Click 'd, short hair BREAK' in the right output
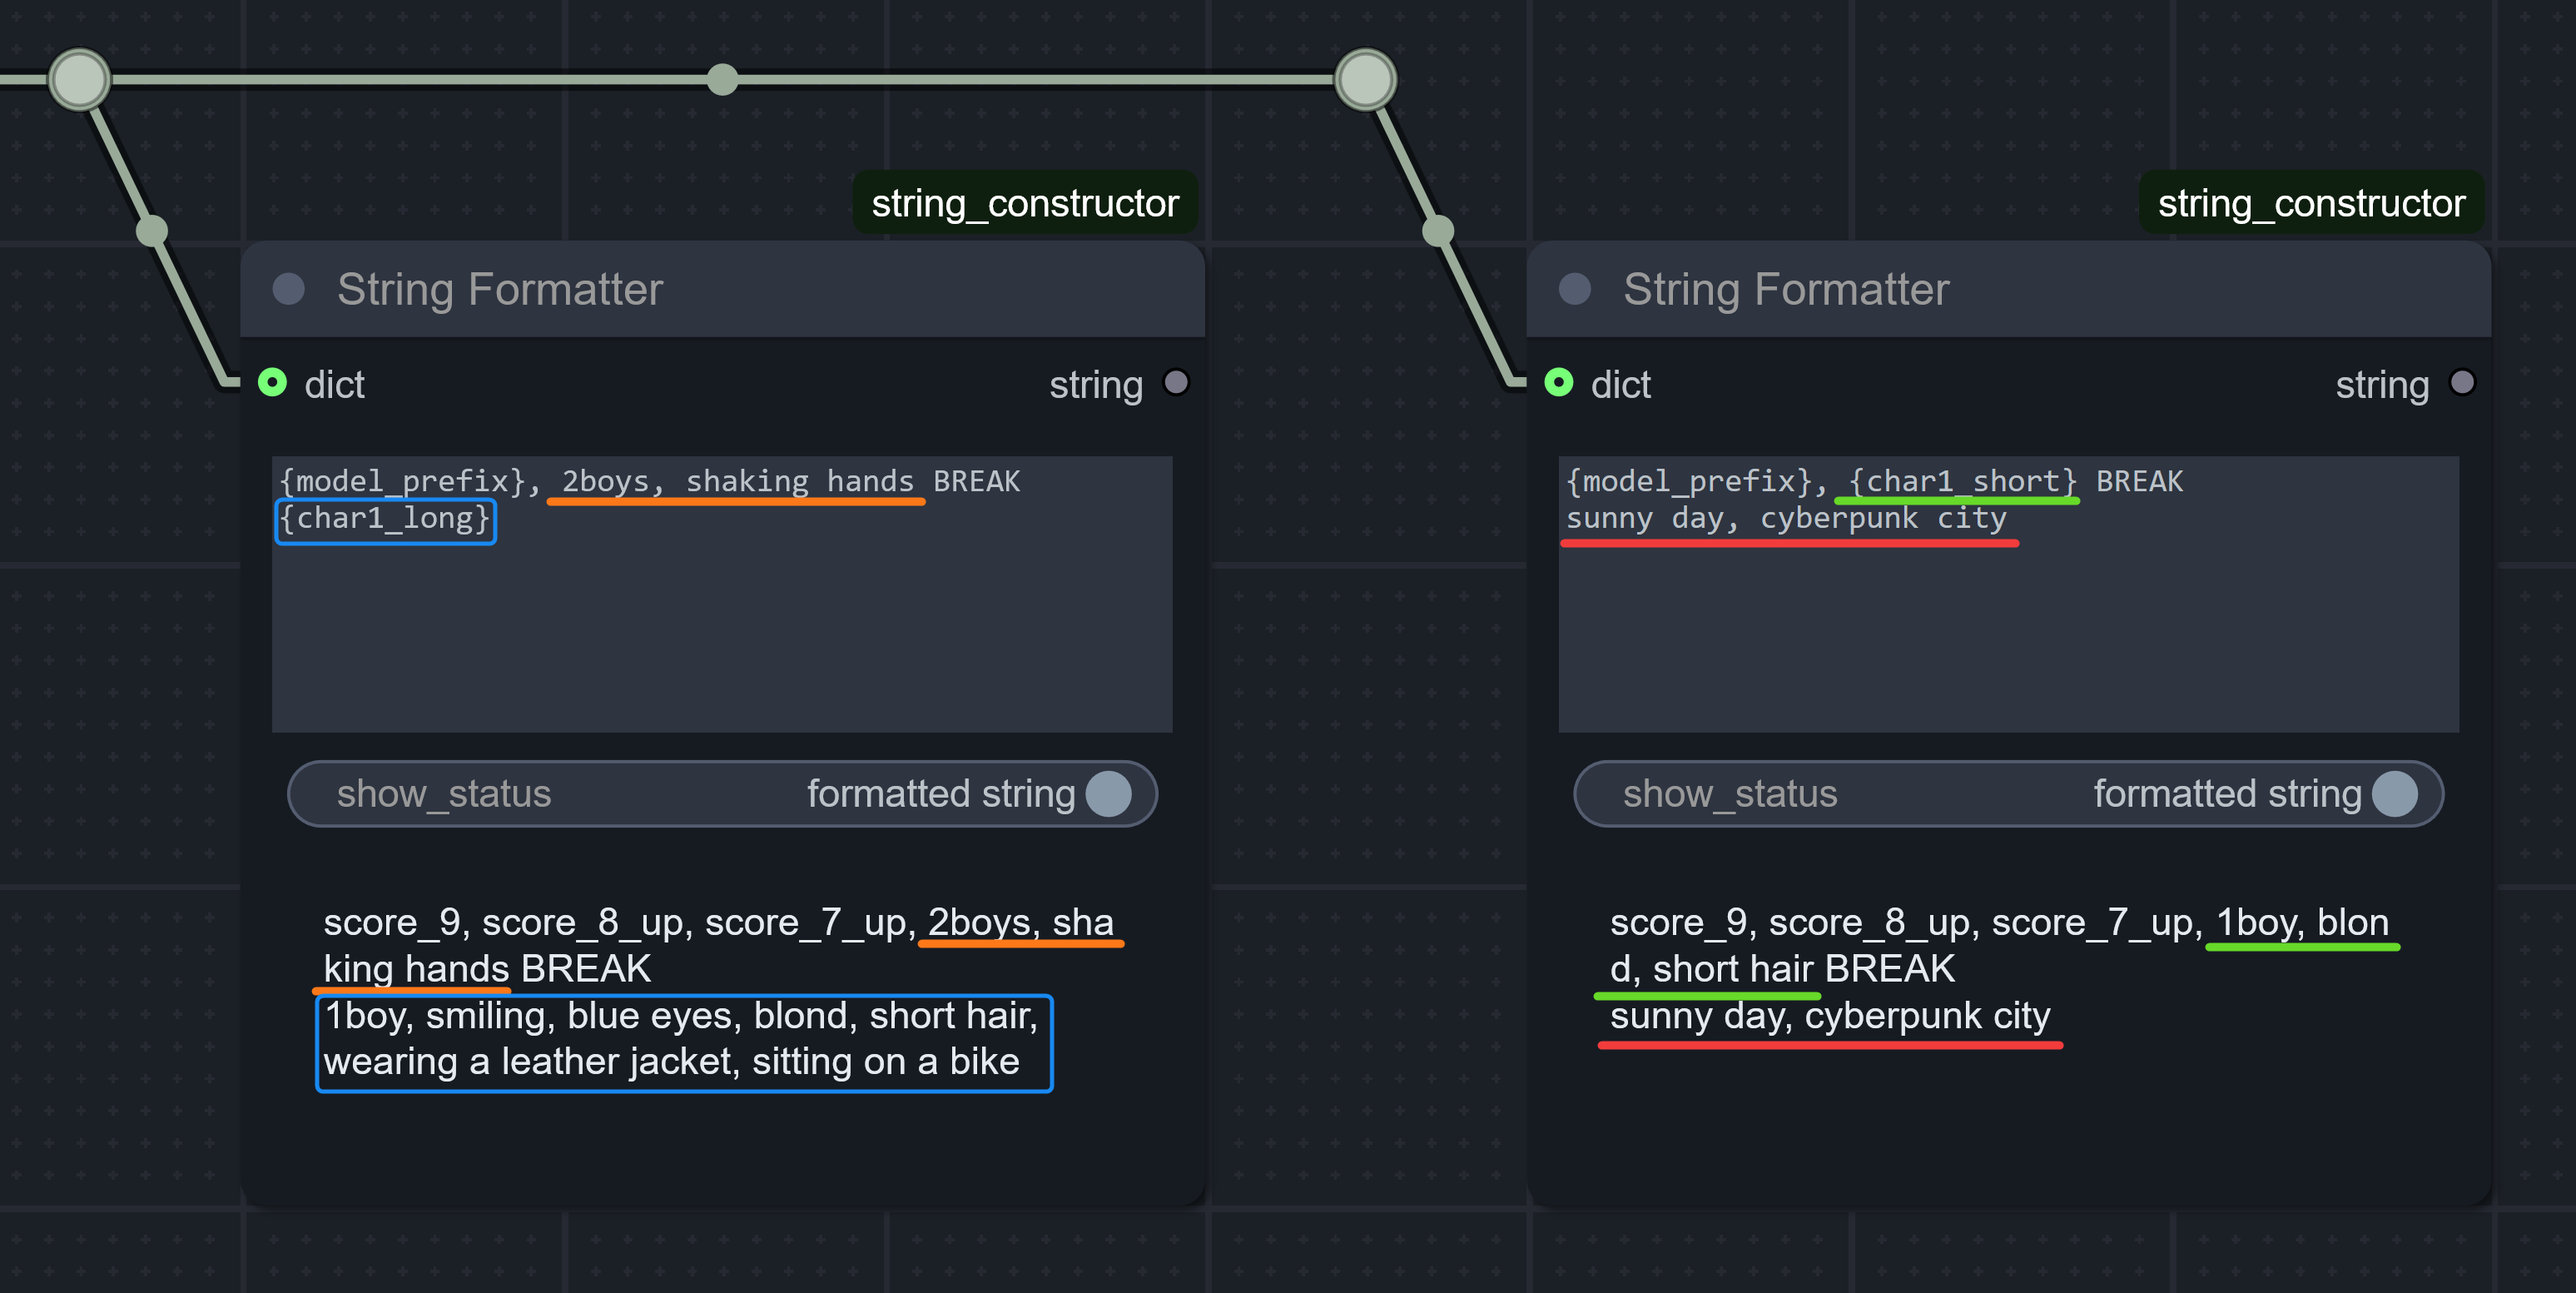The image size is (2576, 1293). (1782, 969)
